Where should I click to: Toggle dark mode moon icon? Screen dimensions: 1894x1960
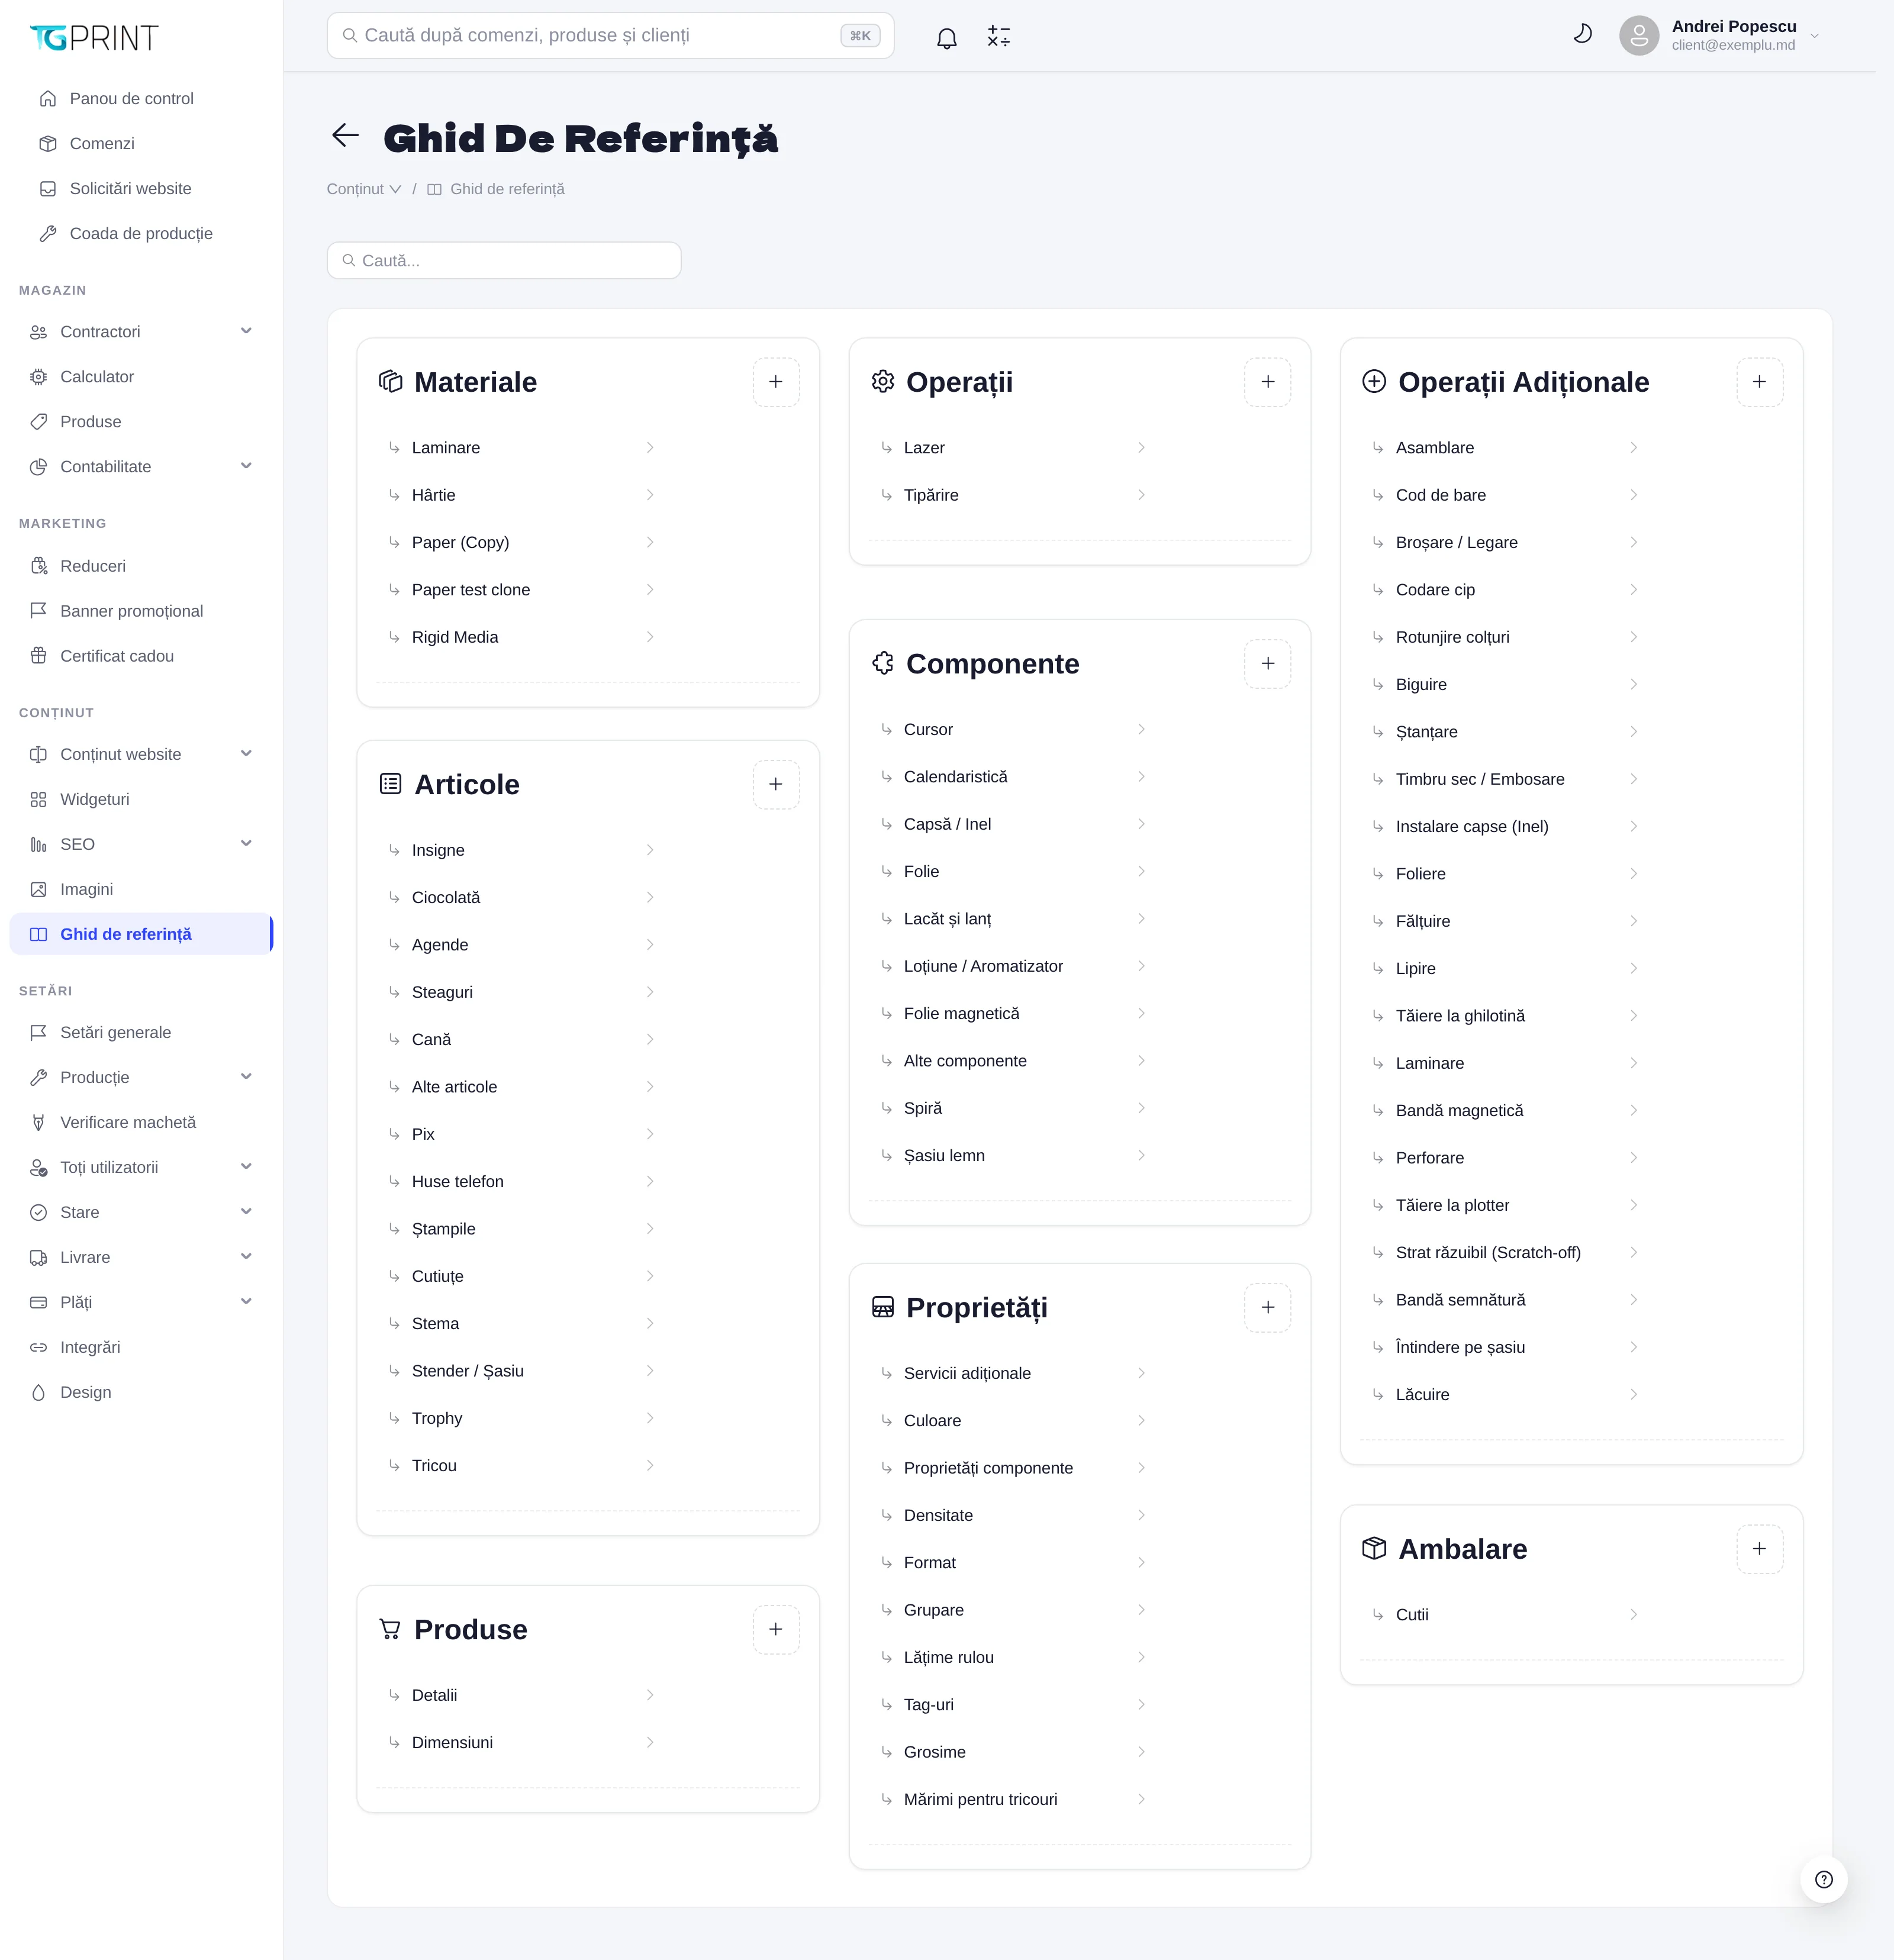click(x=1582, y=35)
